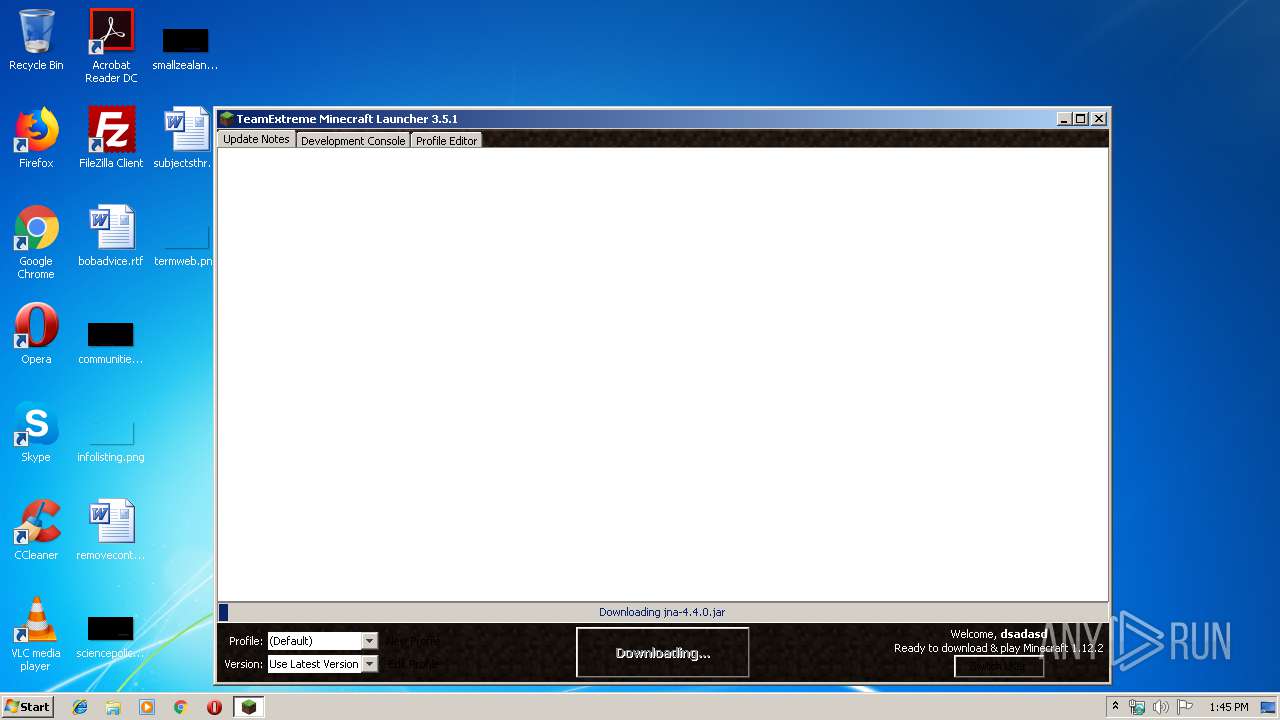
Task: Open the Version dropdown Use Latest Version
Action: coord(322,664)
